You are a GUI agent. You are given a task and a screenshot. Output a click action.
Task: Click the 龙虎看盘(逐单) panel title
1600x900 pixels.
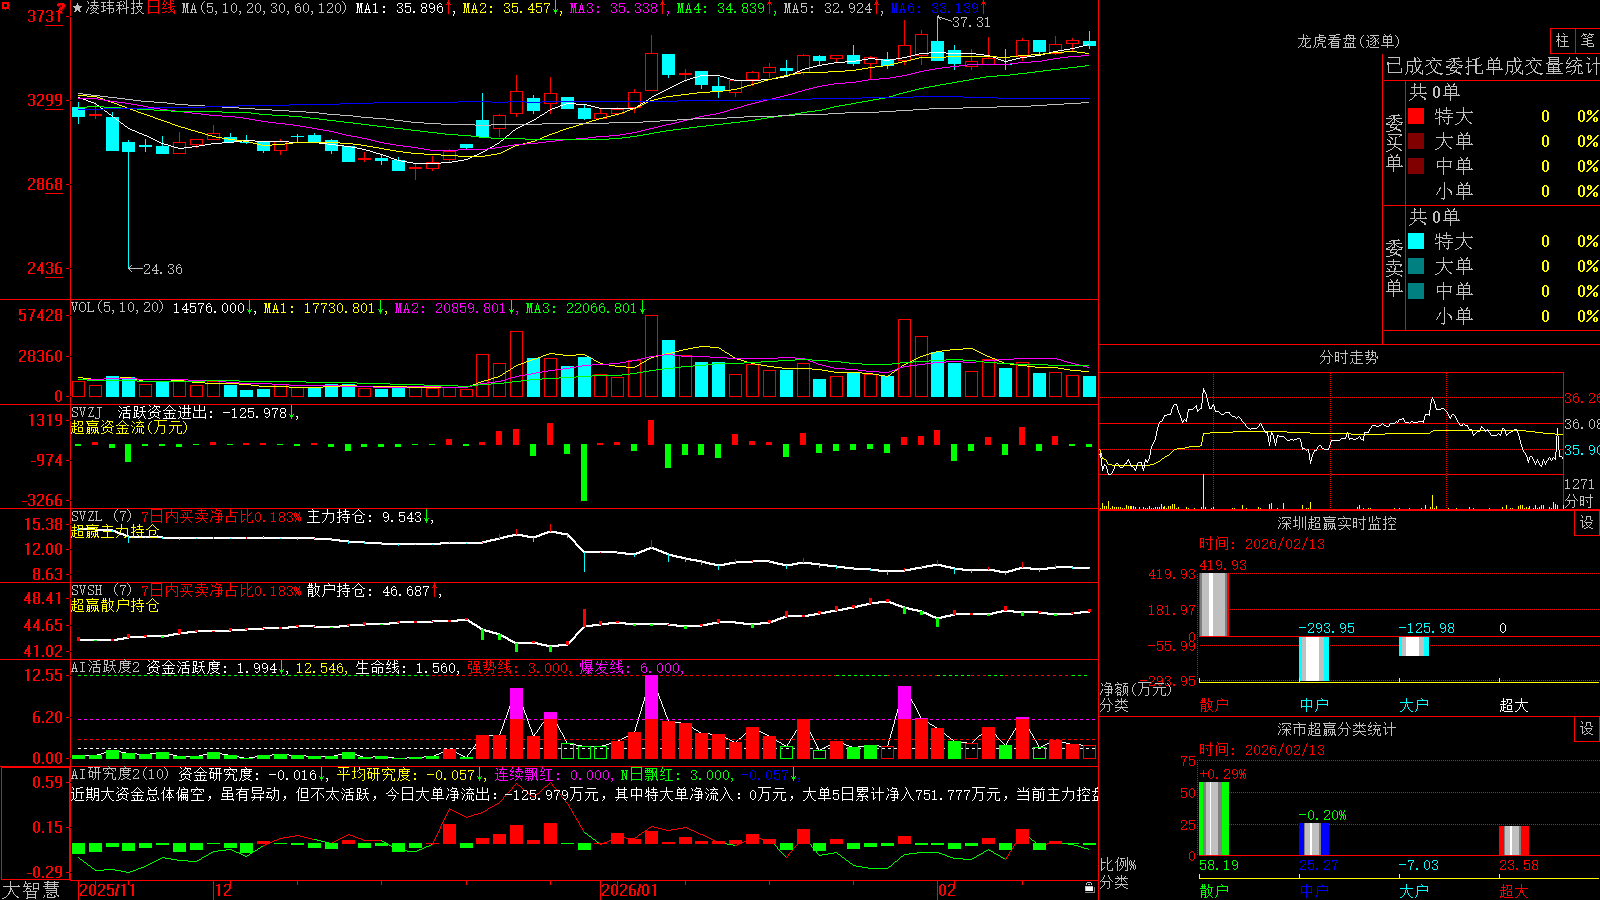1348,41
